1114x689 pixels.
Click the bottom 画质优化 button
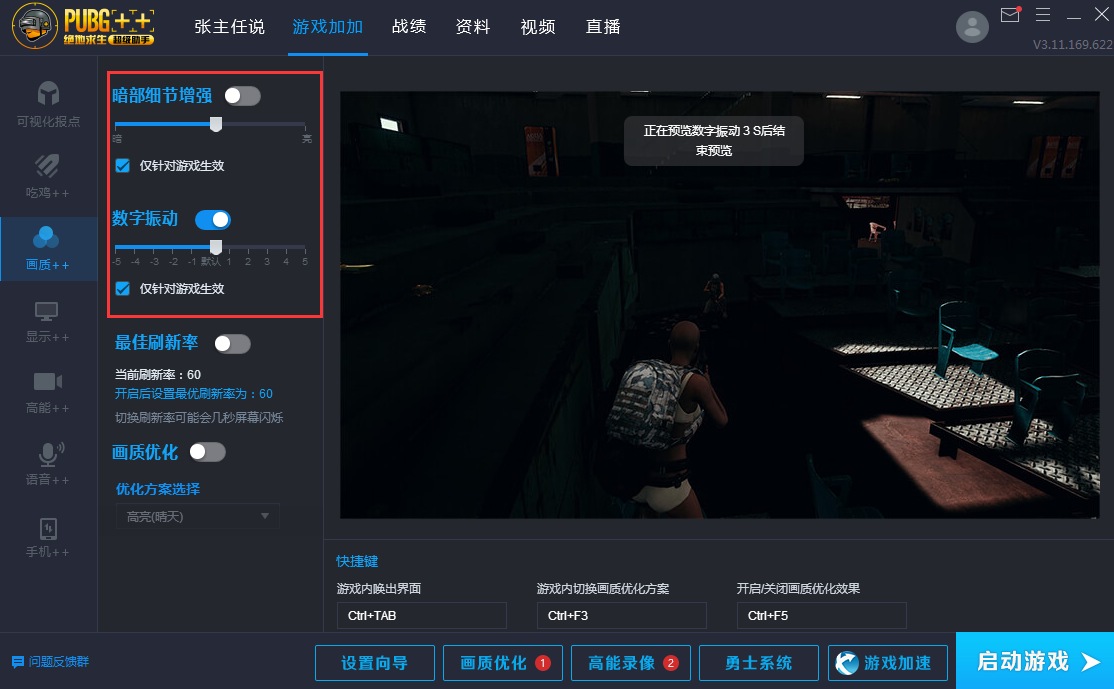click(503, 663)
